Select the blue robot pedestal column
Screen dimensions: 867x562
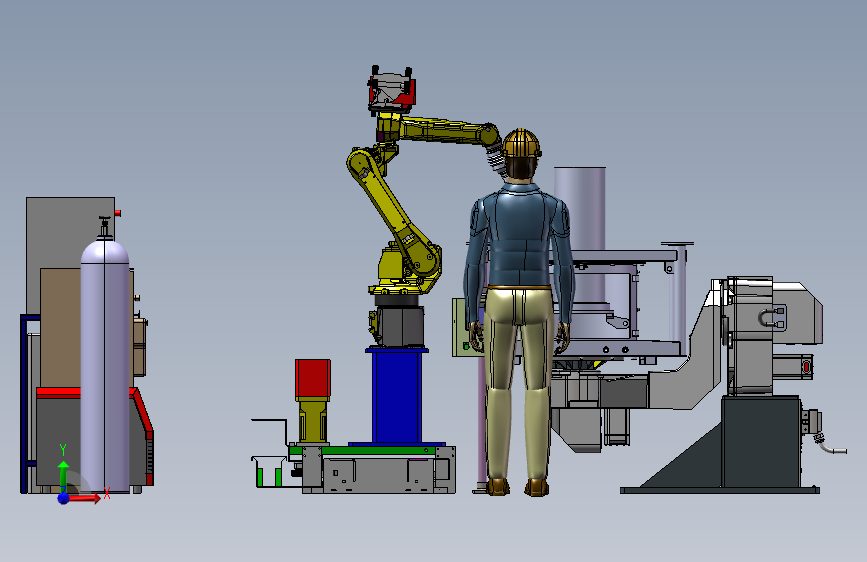[396, 395]
